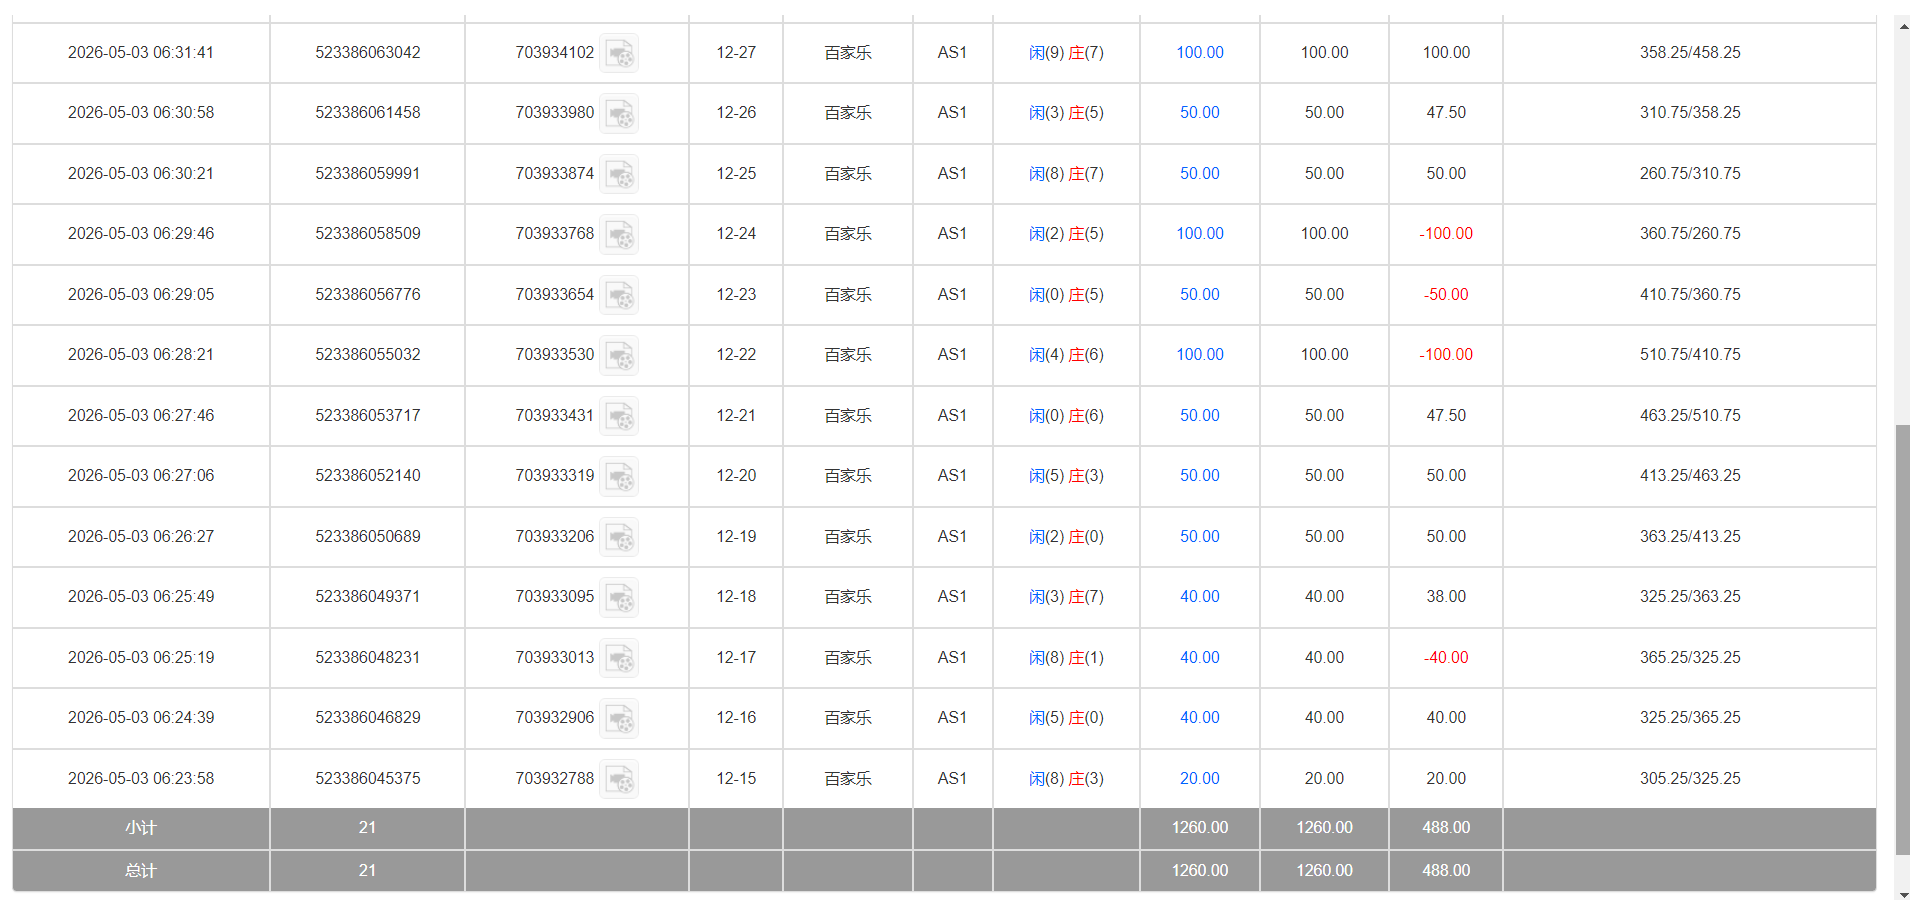1910x900 pixels.
Task: Click balance 358.25/458.25
Action: [x=1690, y=52]
